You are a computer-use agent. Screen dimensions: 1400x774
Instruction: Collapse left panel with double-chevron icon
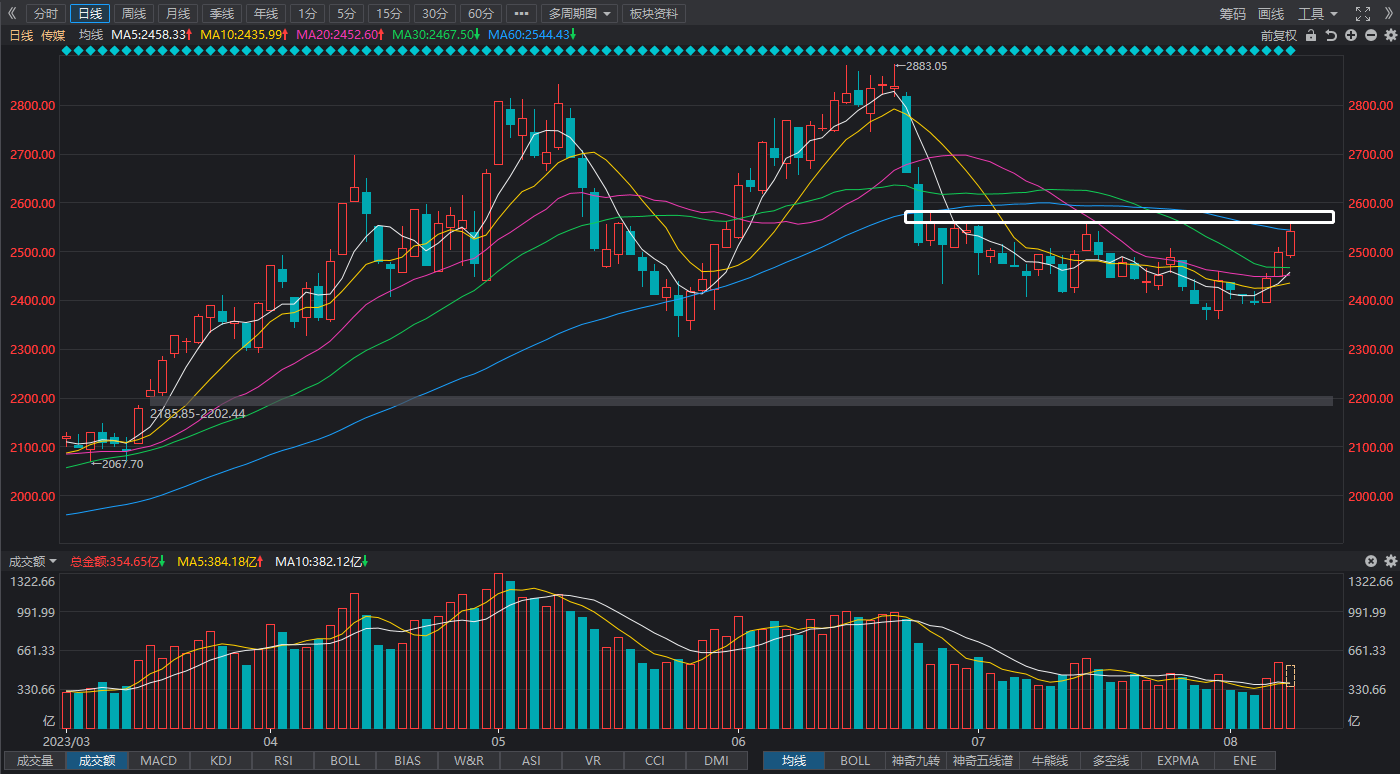[x=12, y=14]
